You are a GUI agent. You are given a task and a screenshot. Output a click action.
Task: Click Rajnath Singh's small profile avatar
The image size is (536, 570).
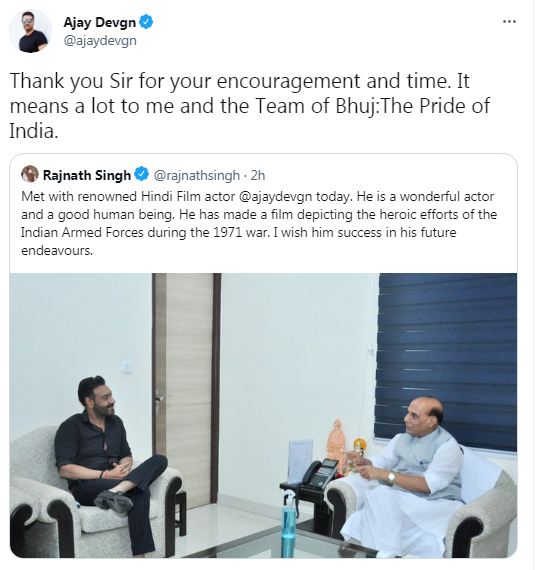click(x=30, y=174)
